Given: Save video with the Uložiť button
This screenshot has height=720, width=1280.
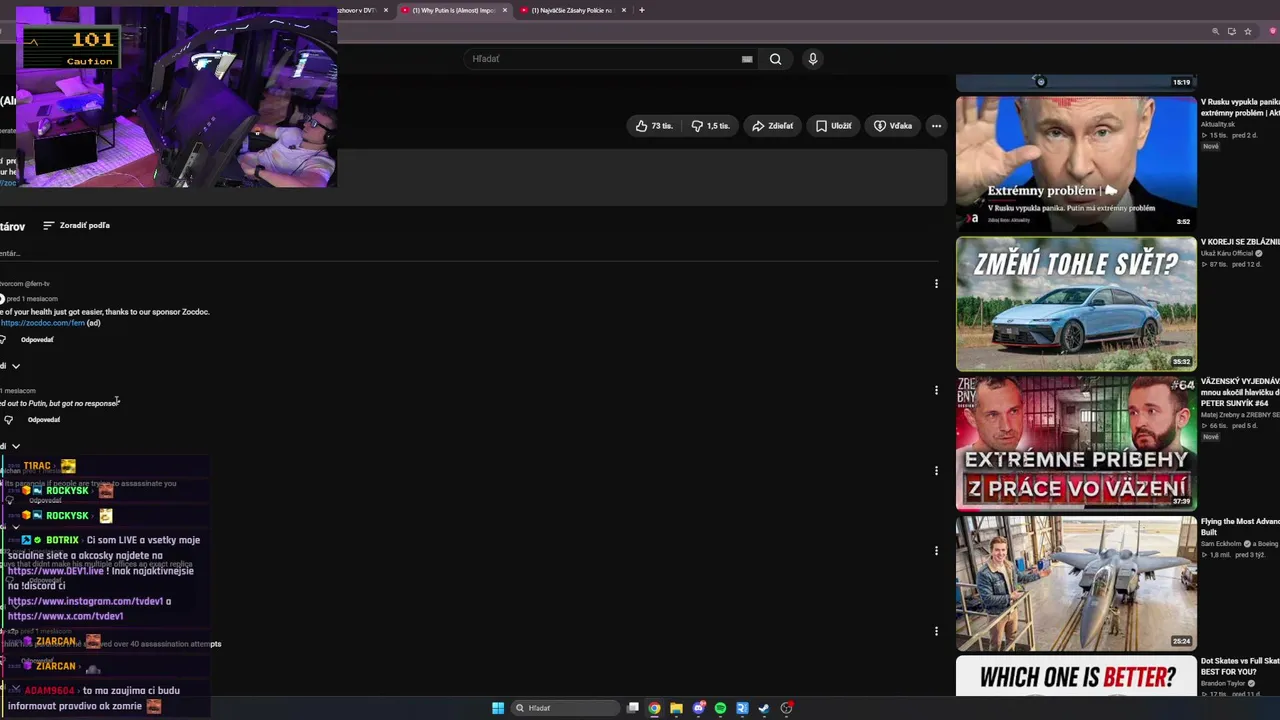Looking at the screenshot, I should point(834,126).
